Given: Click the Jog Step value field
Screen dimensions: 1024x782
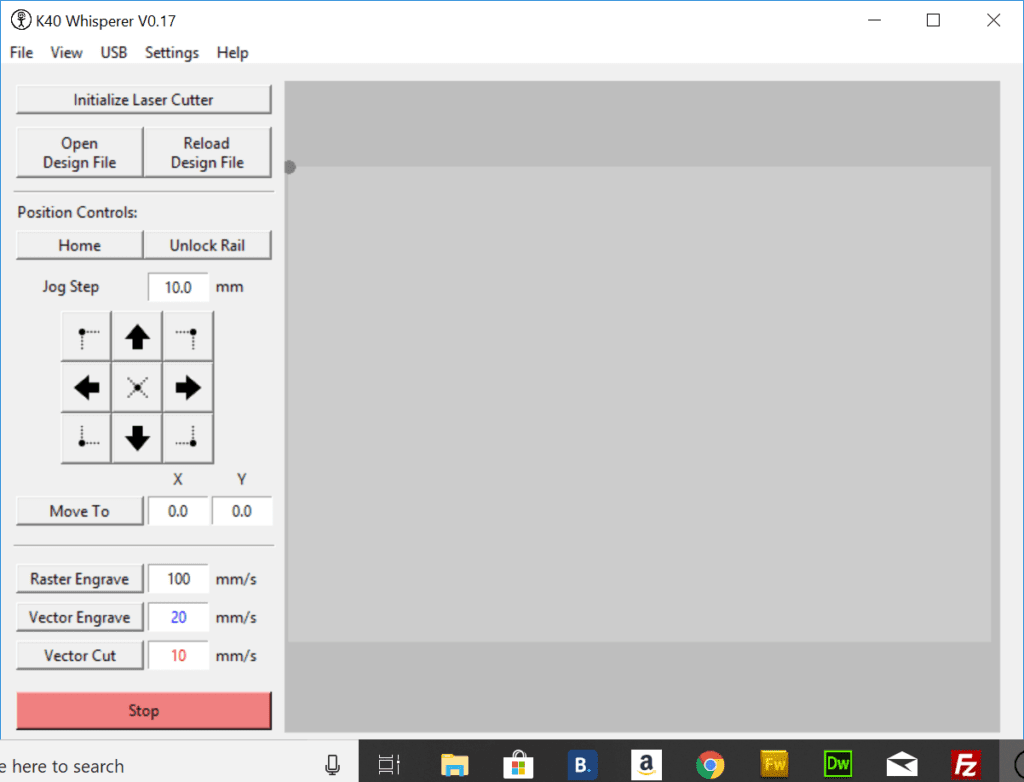Looking at the screenshot, I should pos(178,287).
